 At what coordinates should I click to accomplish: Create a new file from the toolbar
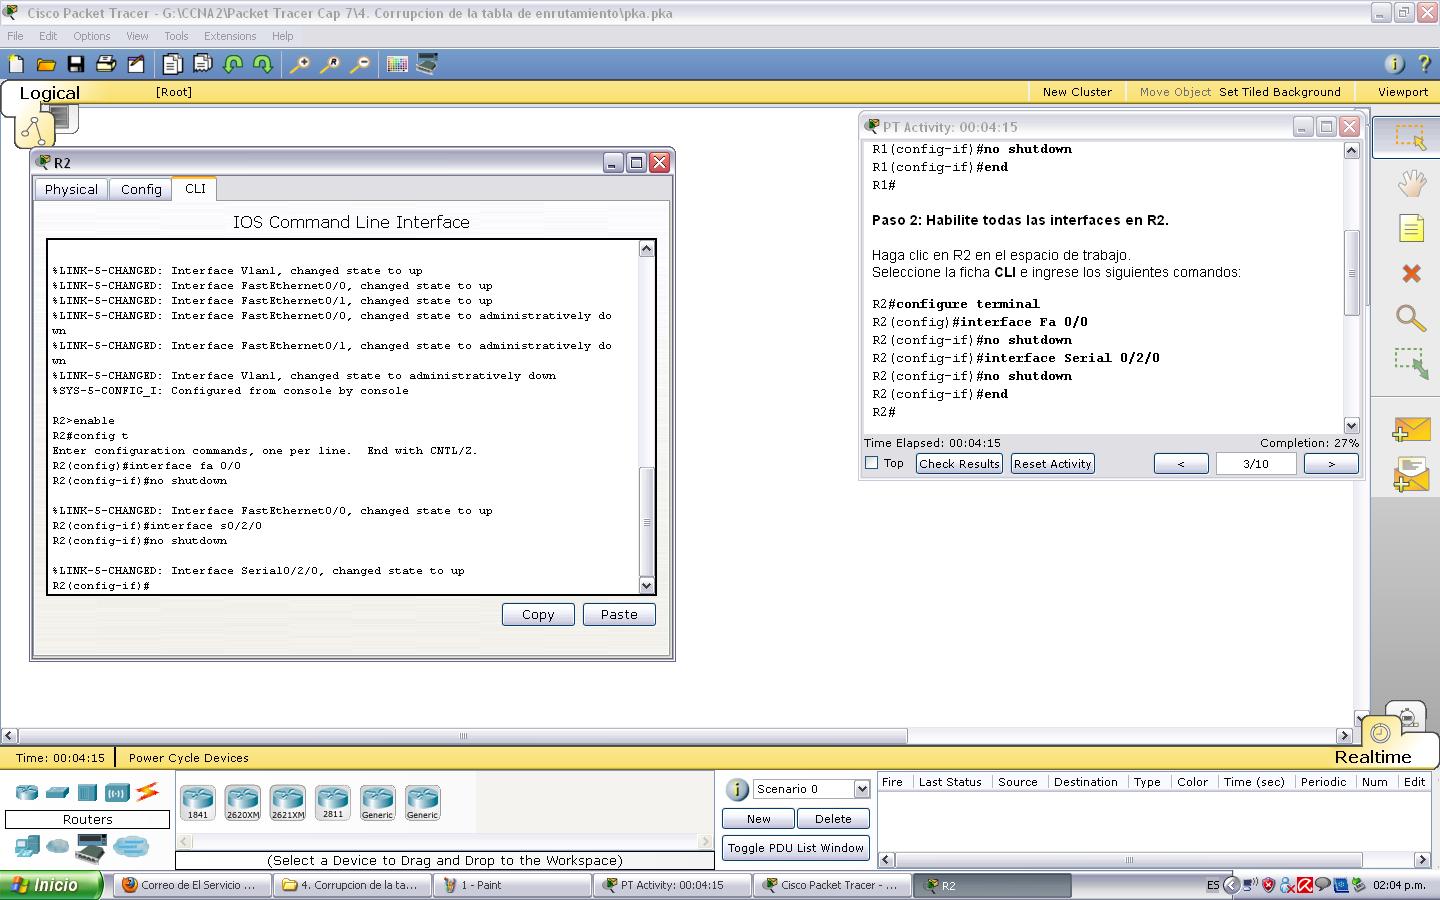coord(16,64)
